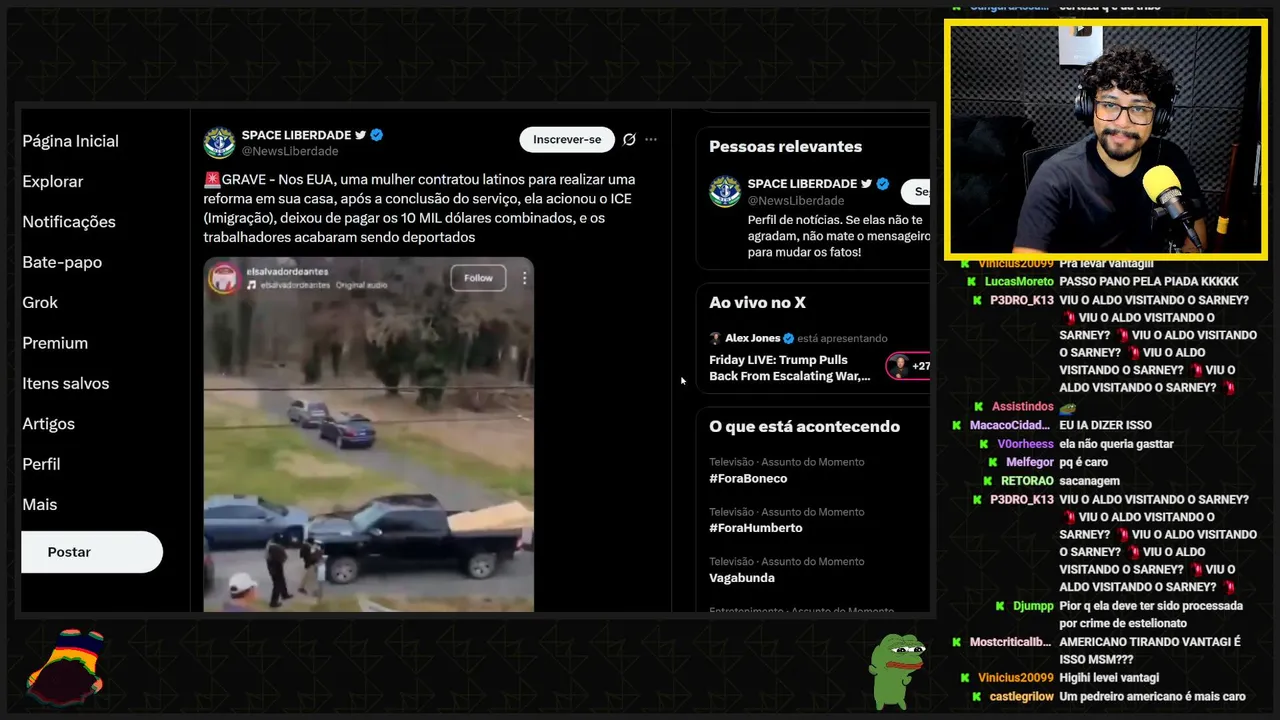Open Explorar in the sidebar
Screen dimensions: 1280x720
[53, 181]
